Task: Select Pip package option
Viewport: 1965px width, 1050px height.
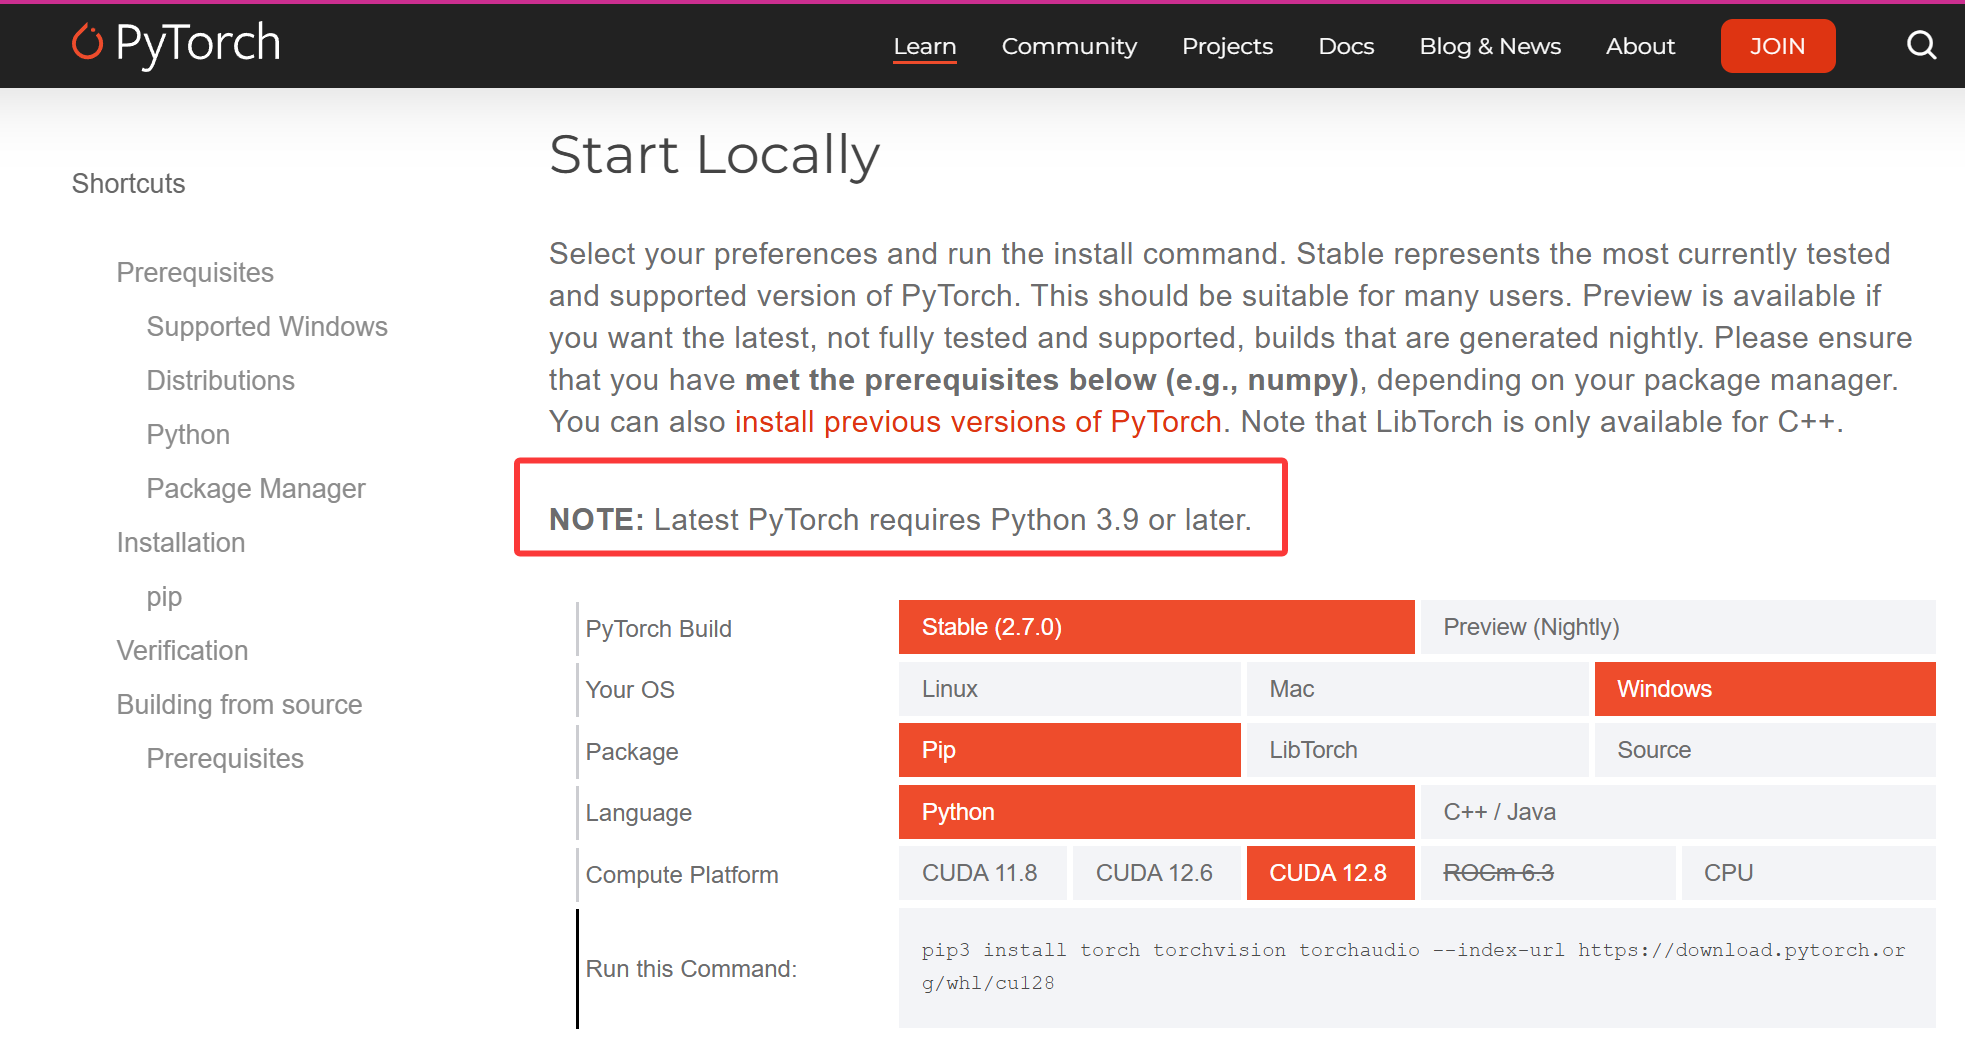Action: coord(1069,750)
